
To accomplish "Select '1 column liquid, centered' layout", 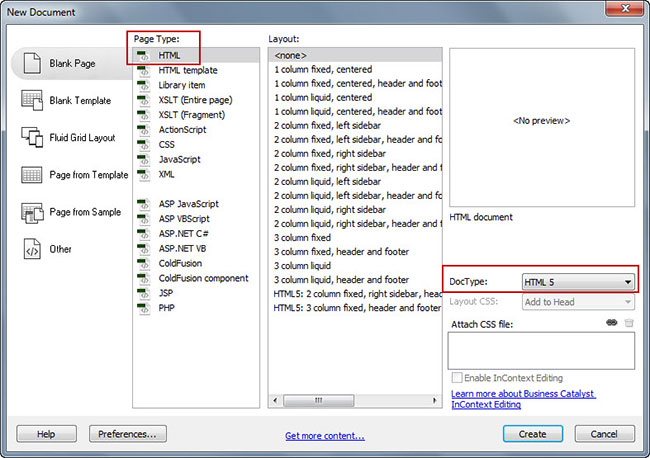I will click(355, 97).
